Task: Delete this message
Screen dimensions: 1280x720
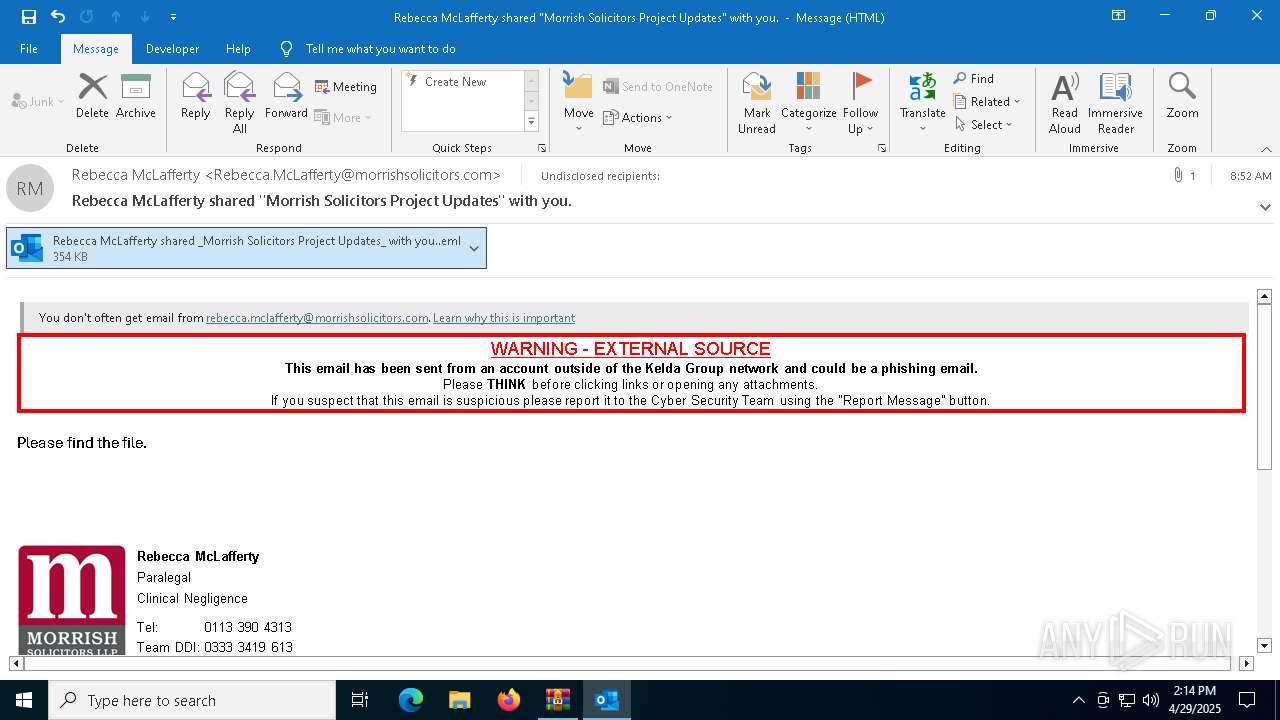Action: pyautogui.click(x=92, y=96)
